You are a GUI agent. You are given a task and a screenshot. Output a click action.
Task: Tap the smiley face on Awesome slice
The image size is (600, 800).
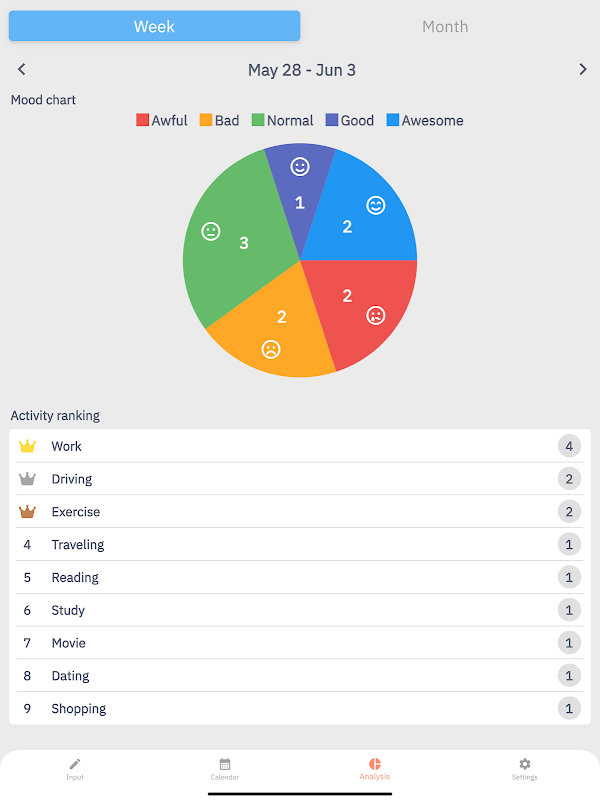click(x=376, y=205)
